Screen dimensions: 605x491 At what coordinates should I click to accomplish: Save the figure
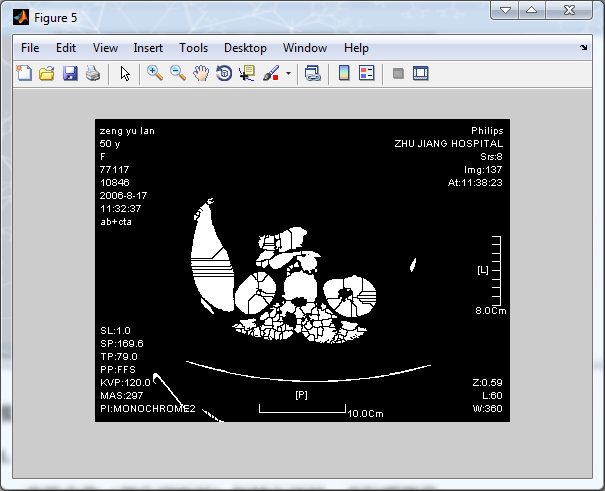70,73
